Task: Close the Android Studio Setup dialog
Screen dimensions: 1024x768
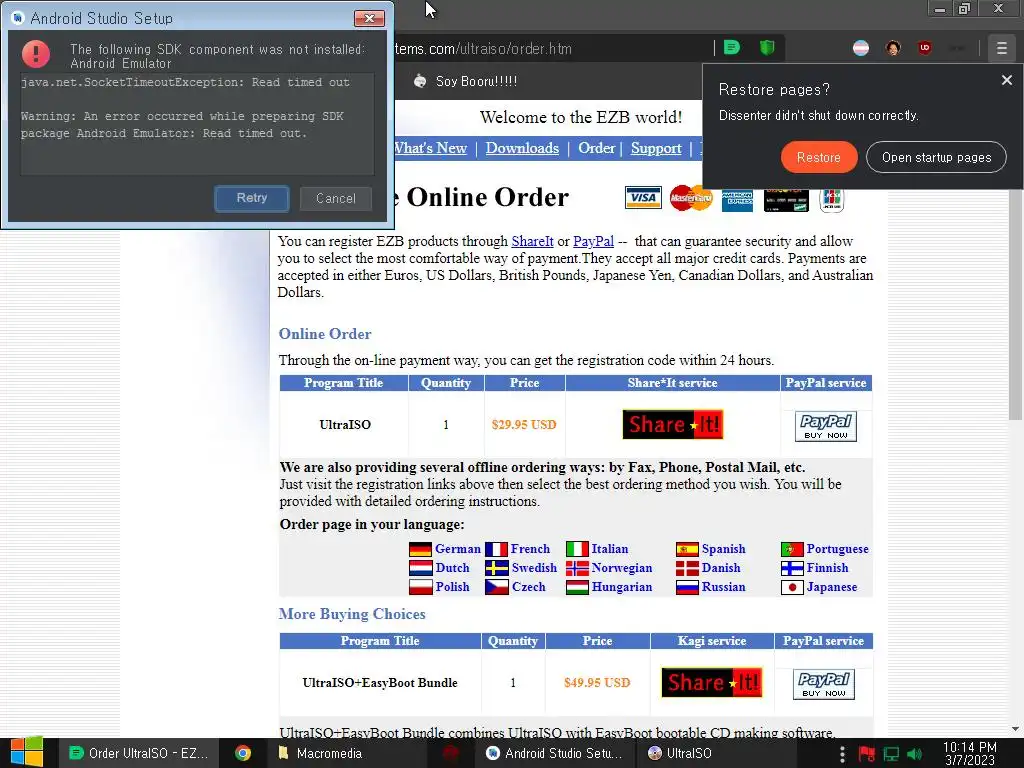Action: pos(369,18)
